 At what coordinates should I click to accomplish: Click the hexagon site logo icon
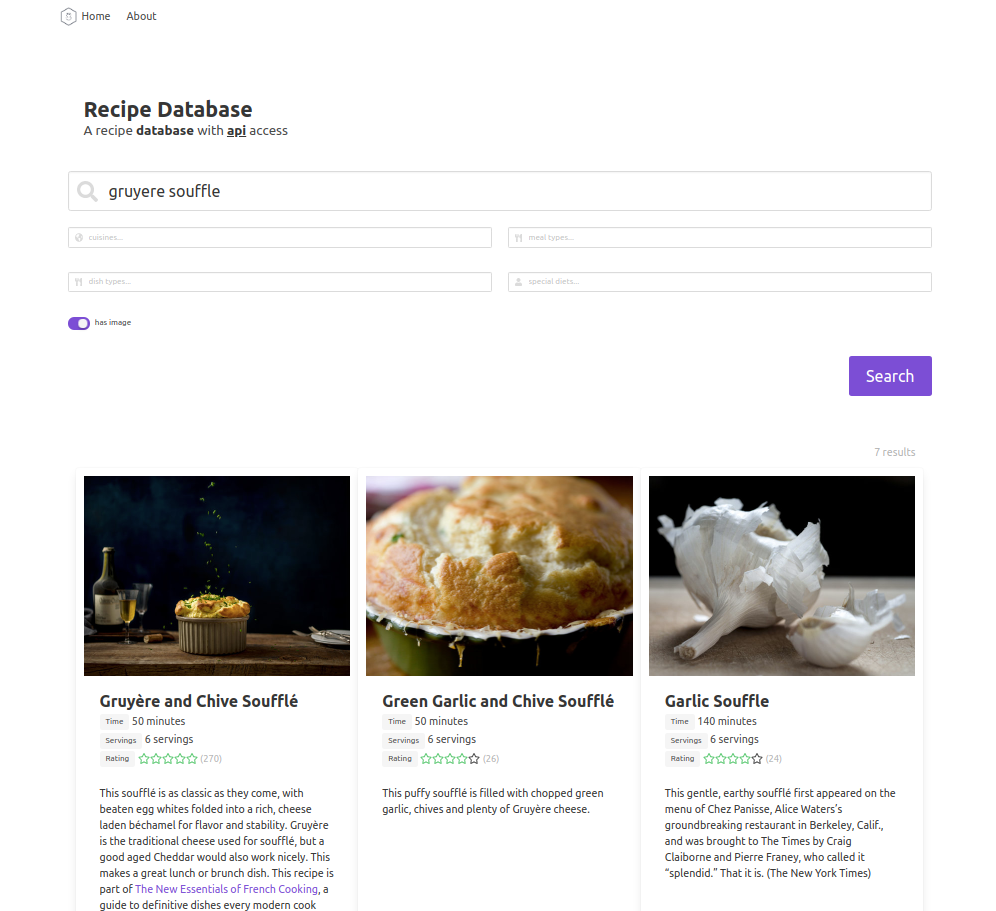(69, 17)
